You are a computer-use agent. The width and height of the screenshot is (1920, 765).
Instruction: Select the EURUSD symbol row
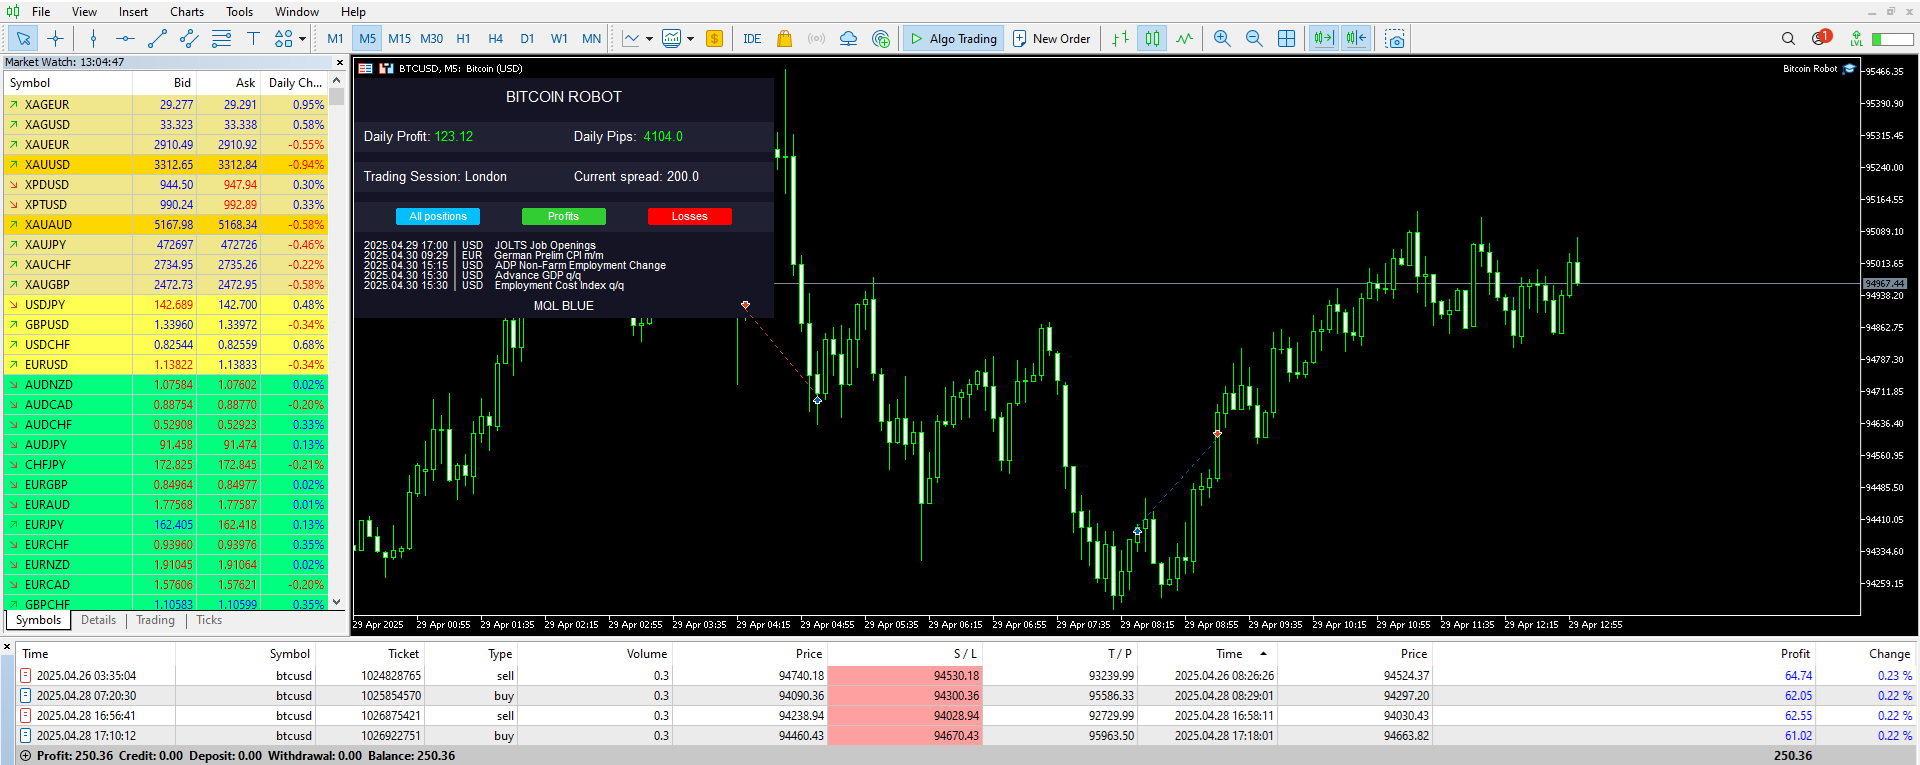166,365
